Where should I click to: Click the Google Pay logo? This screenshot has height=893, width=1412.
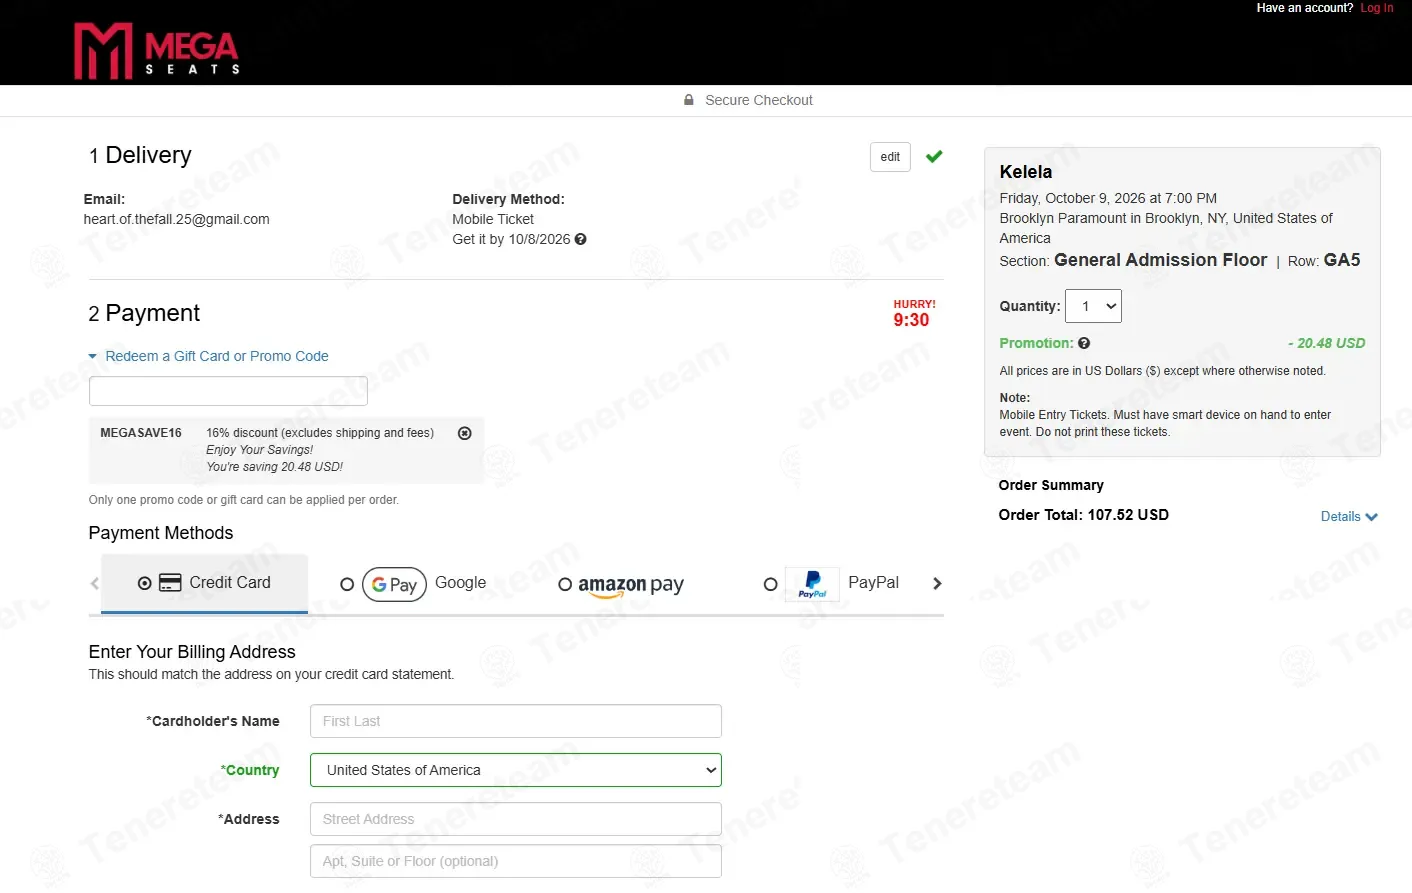tap(395, 584)
